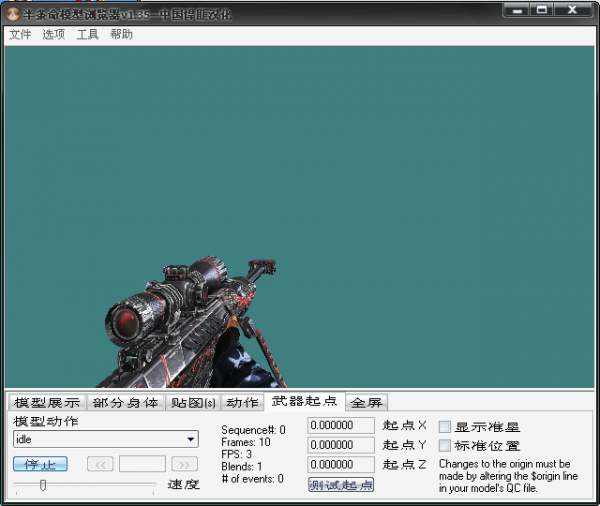This screenshot has height=506, width=600.
Task: Click the sniper rifle model in viewport
Action: pyautogui.click(x=191, y=325)
